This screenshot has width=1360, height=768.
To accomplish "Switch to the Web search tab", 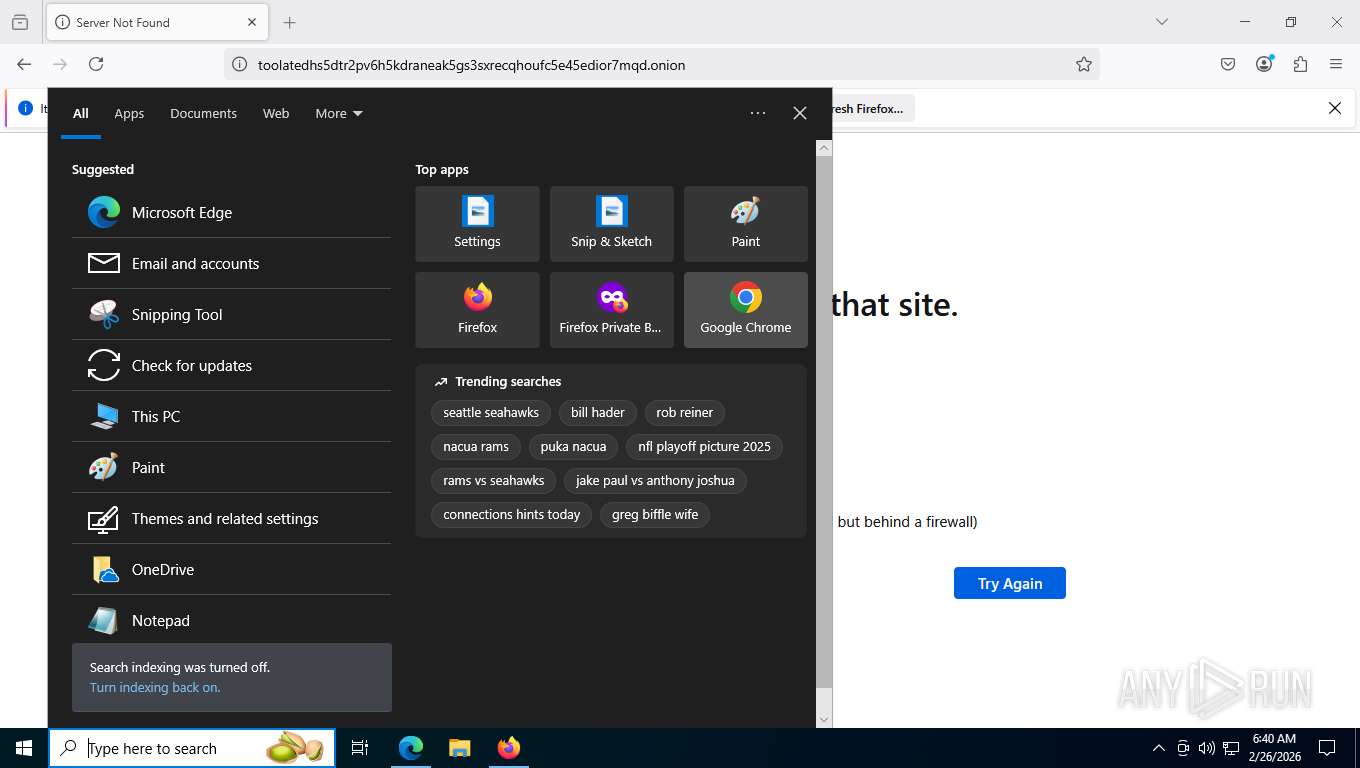I will pyautogui.click(x=276, y=113).
